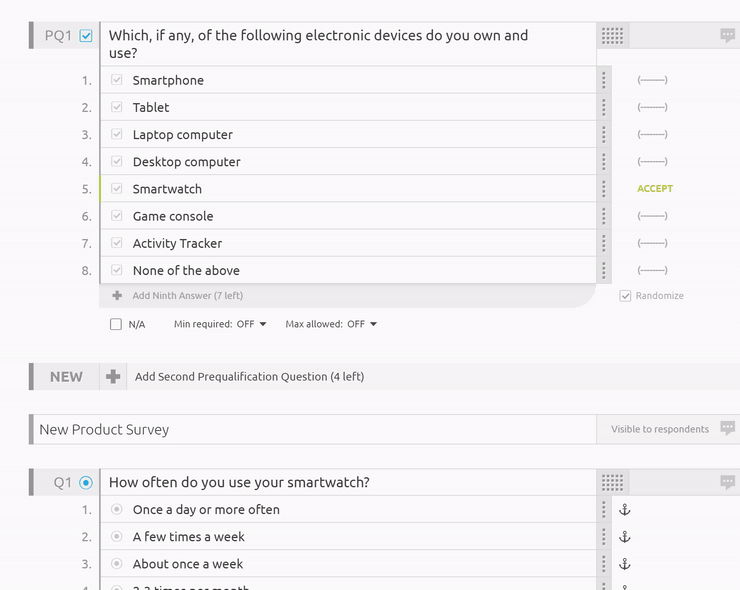Open the Min required dropdown

pos(220,324)
